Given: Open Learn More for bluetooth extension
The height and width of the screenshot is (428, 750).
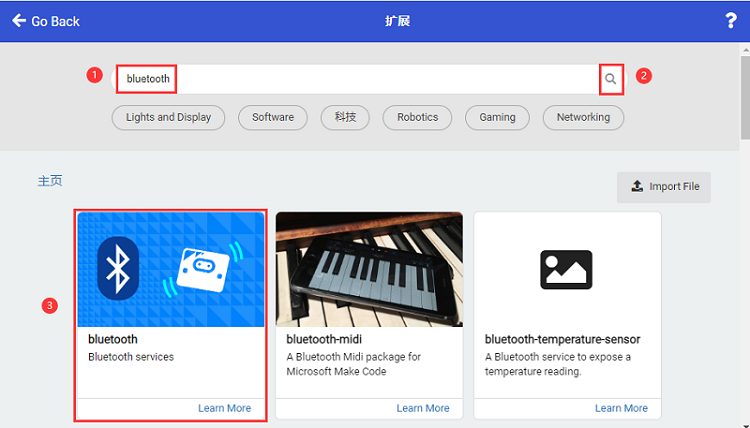Looking at the screenshot, I should tap(224, 408).
